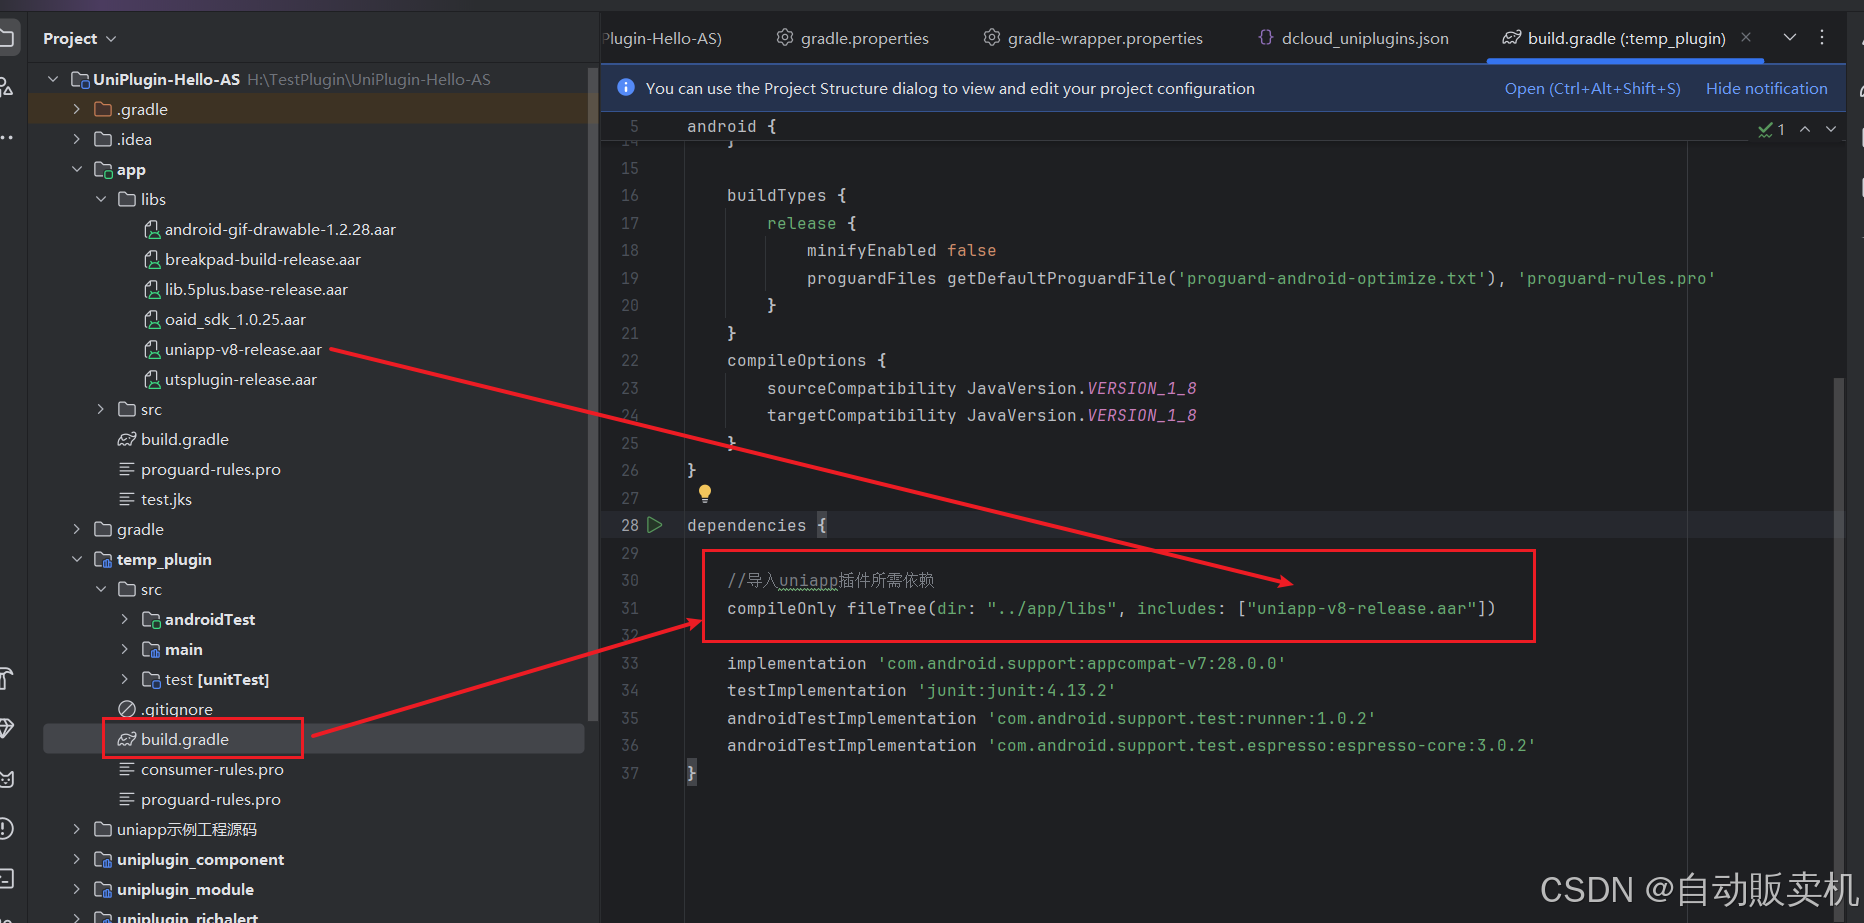Collapse the libs folder

[101, 199]
